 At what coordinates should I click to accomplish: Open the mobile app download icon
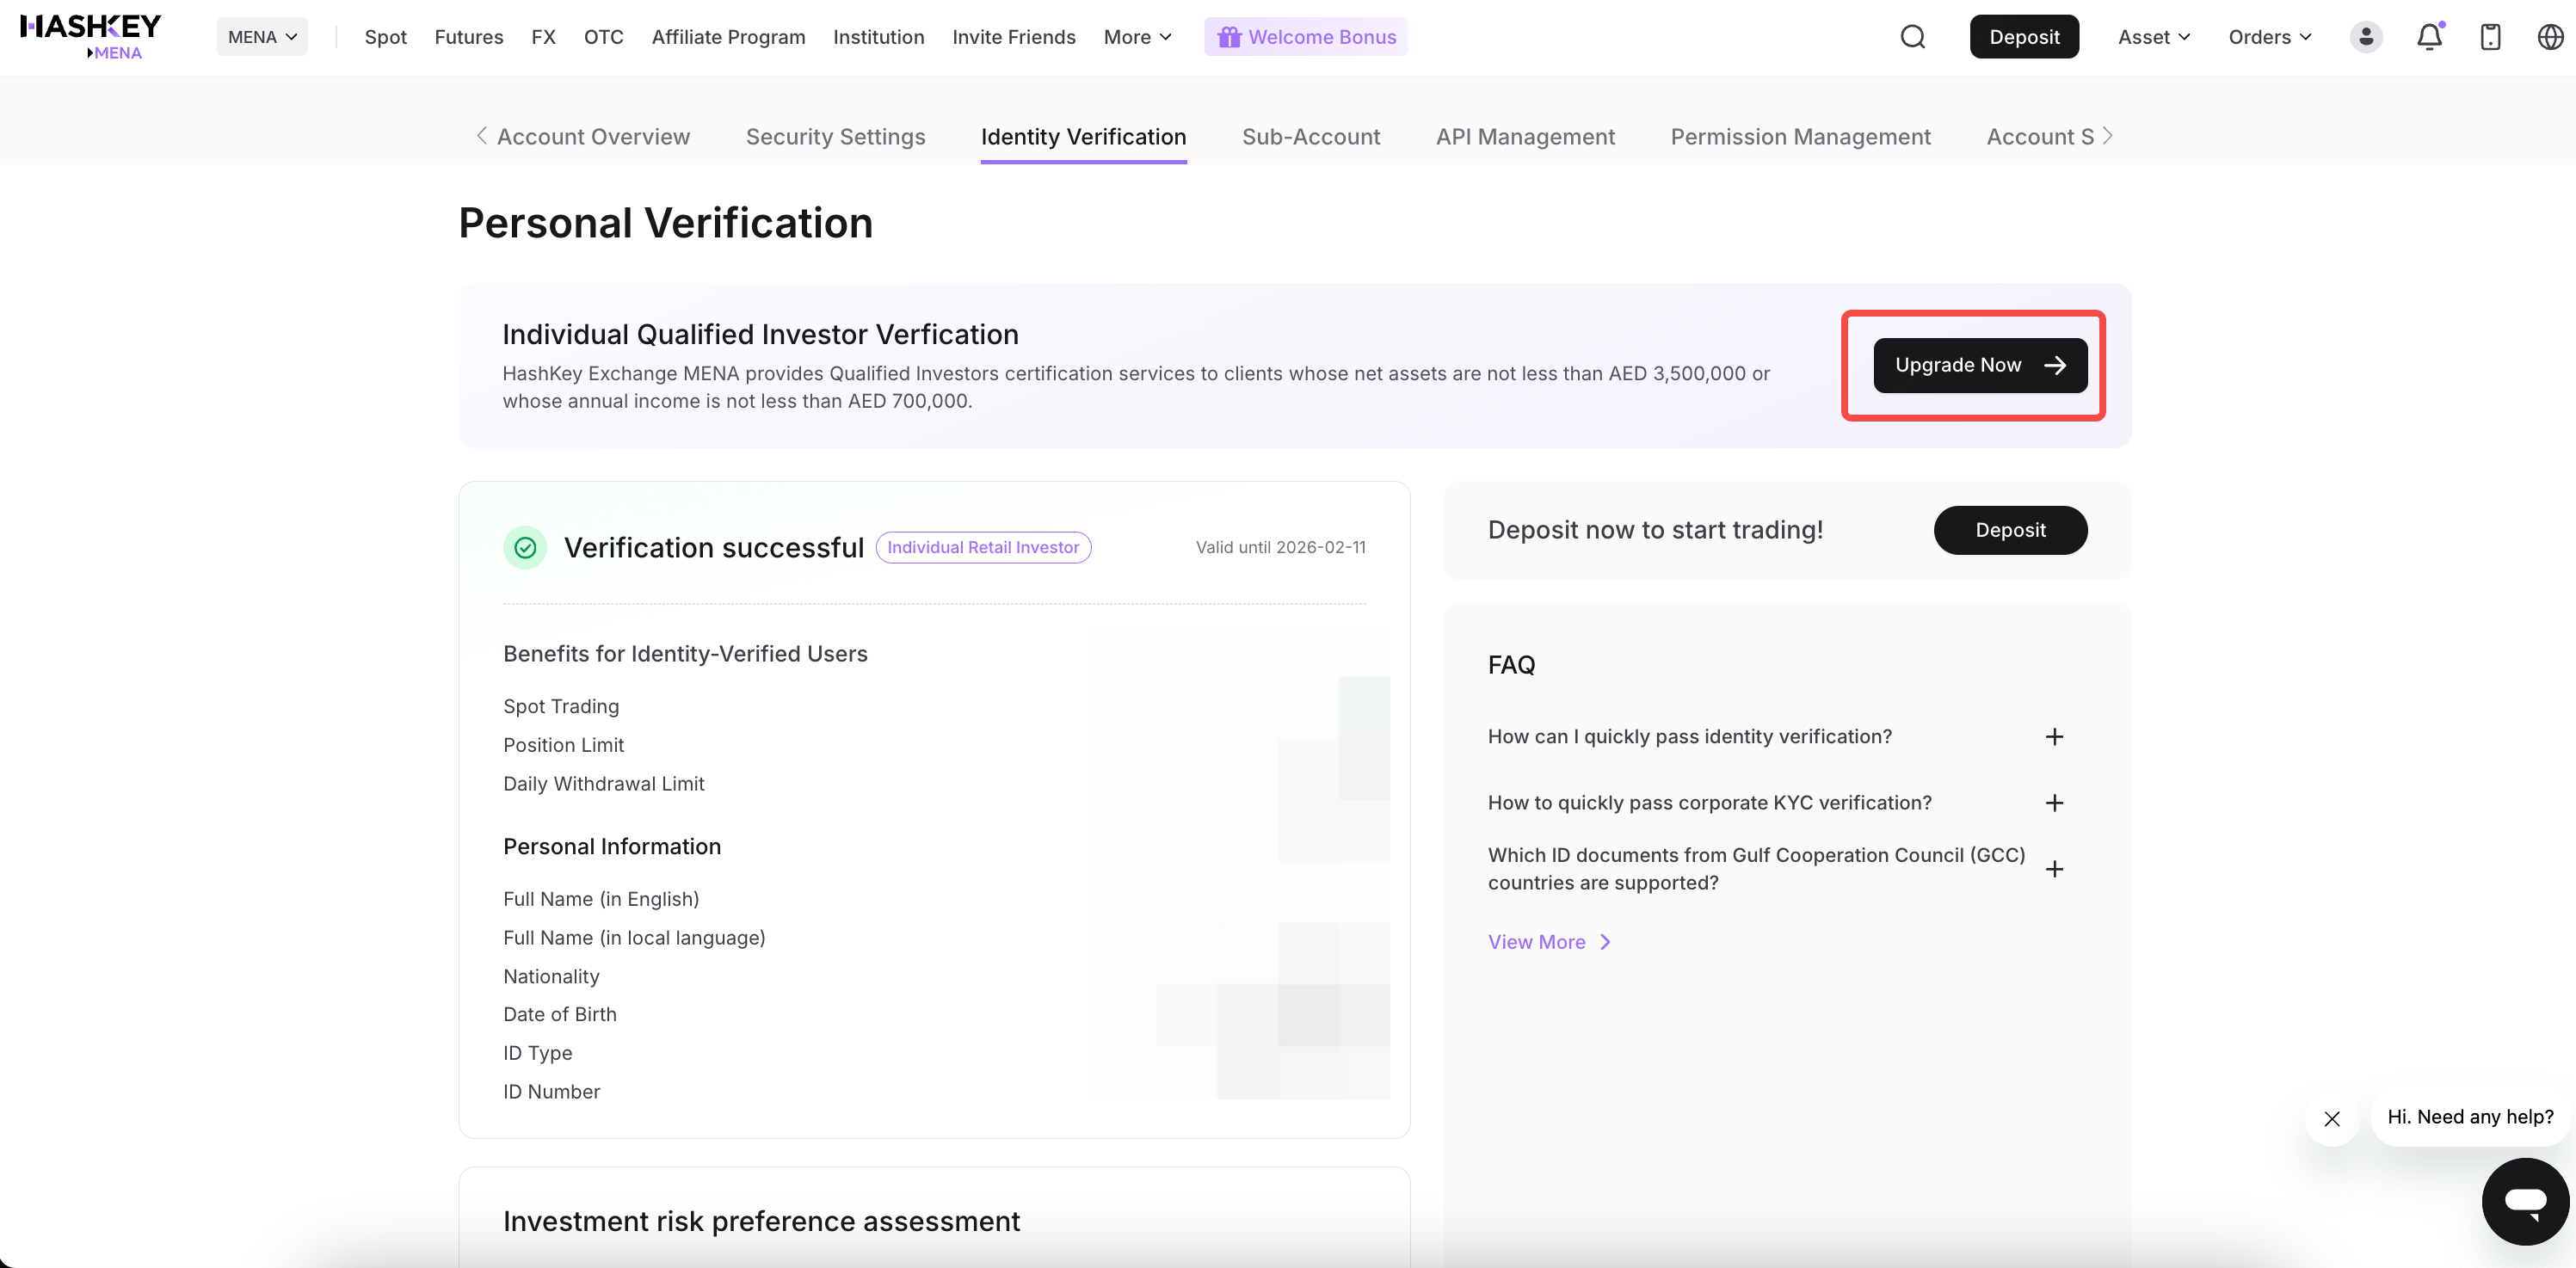[x=2490, y=37]
